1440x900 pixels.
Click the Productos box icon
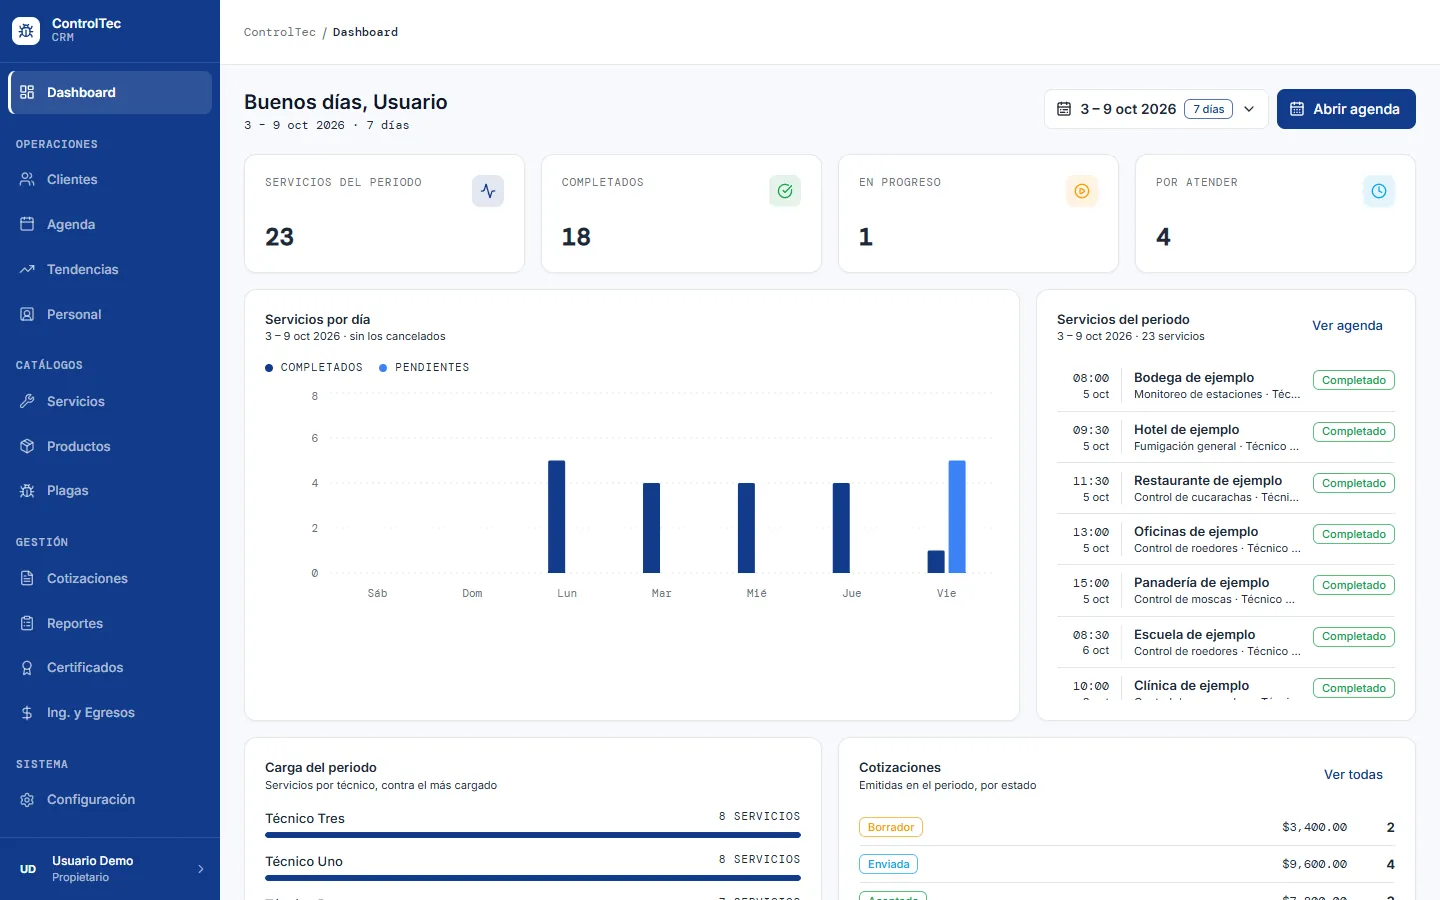27,446
